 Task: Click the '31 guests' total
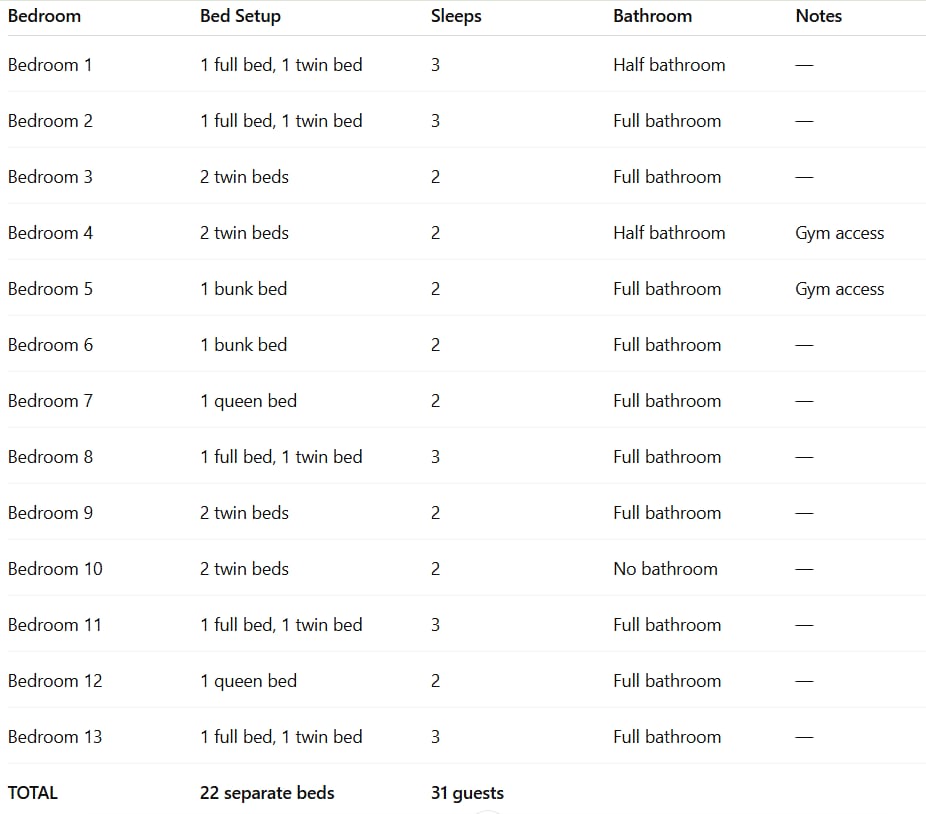467,793
